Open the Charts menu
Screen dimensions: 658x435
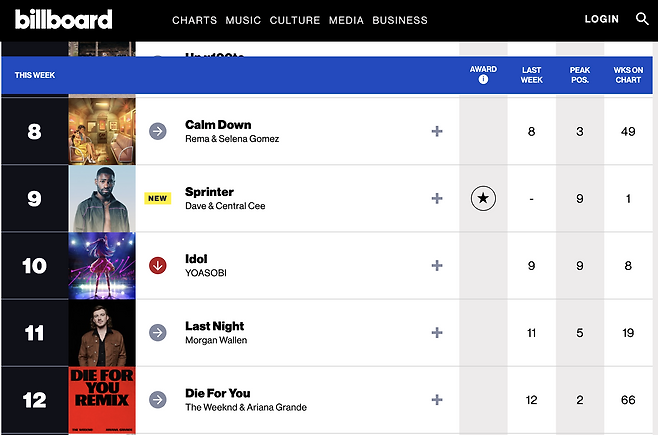click(194, 20)
